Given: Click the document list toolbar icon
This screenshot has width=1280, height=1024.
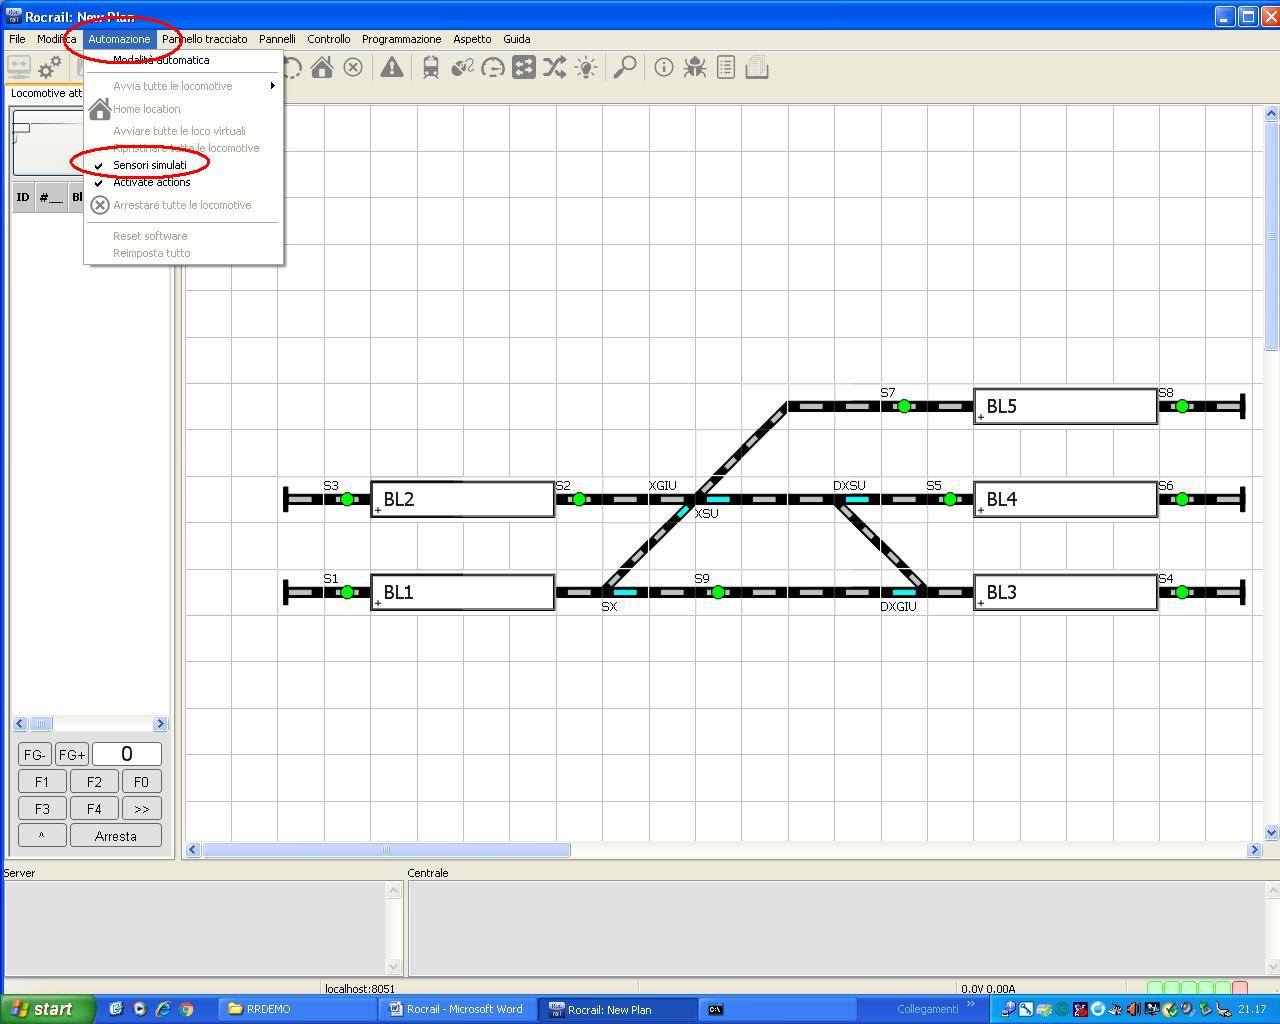Looking at the screenshot, I should 726,67.
